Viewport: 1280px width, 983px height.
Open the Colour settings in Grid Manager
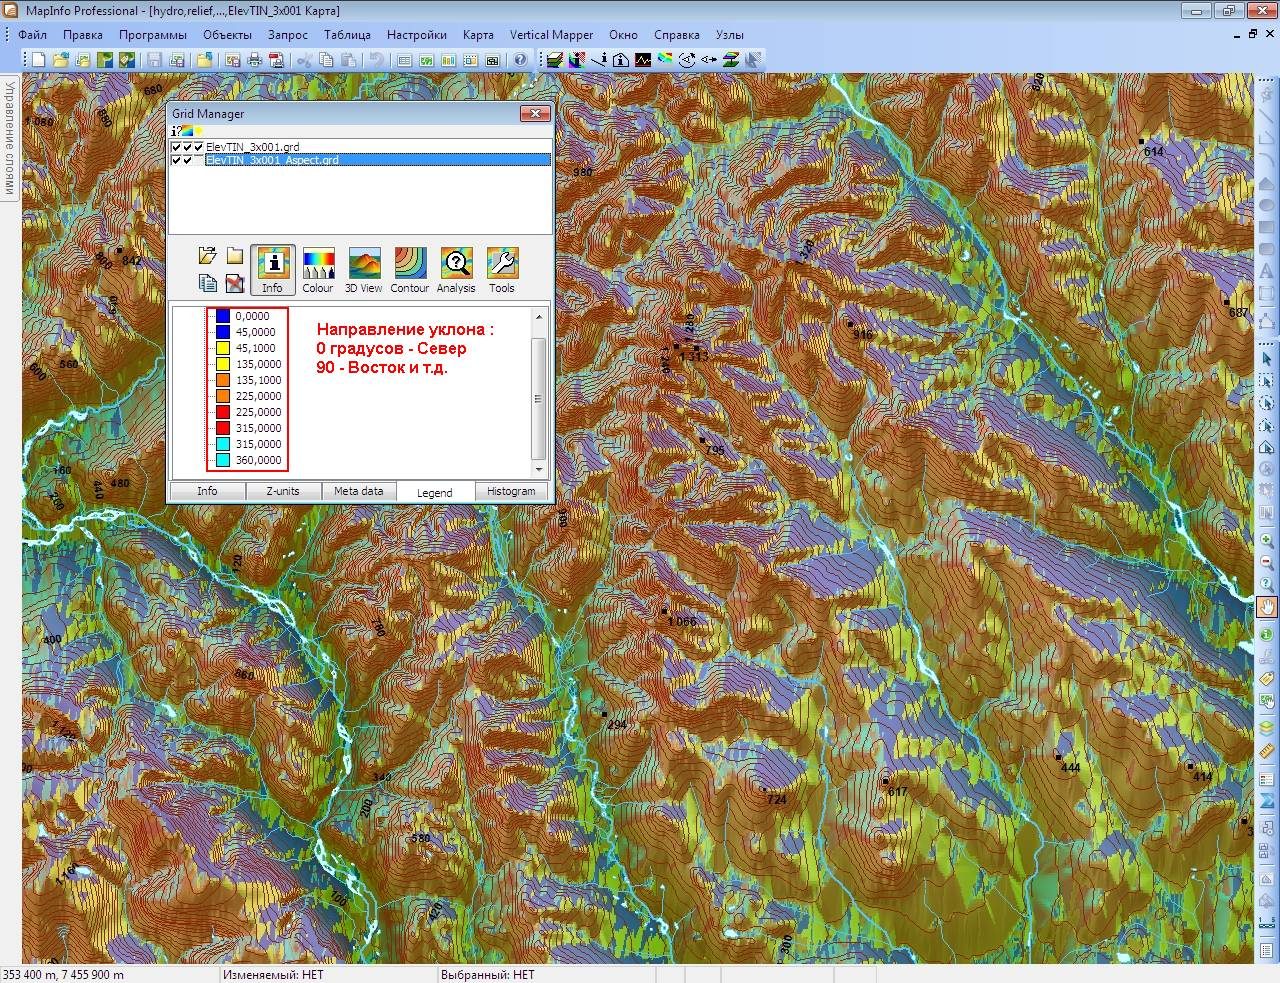318,270
